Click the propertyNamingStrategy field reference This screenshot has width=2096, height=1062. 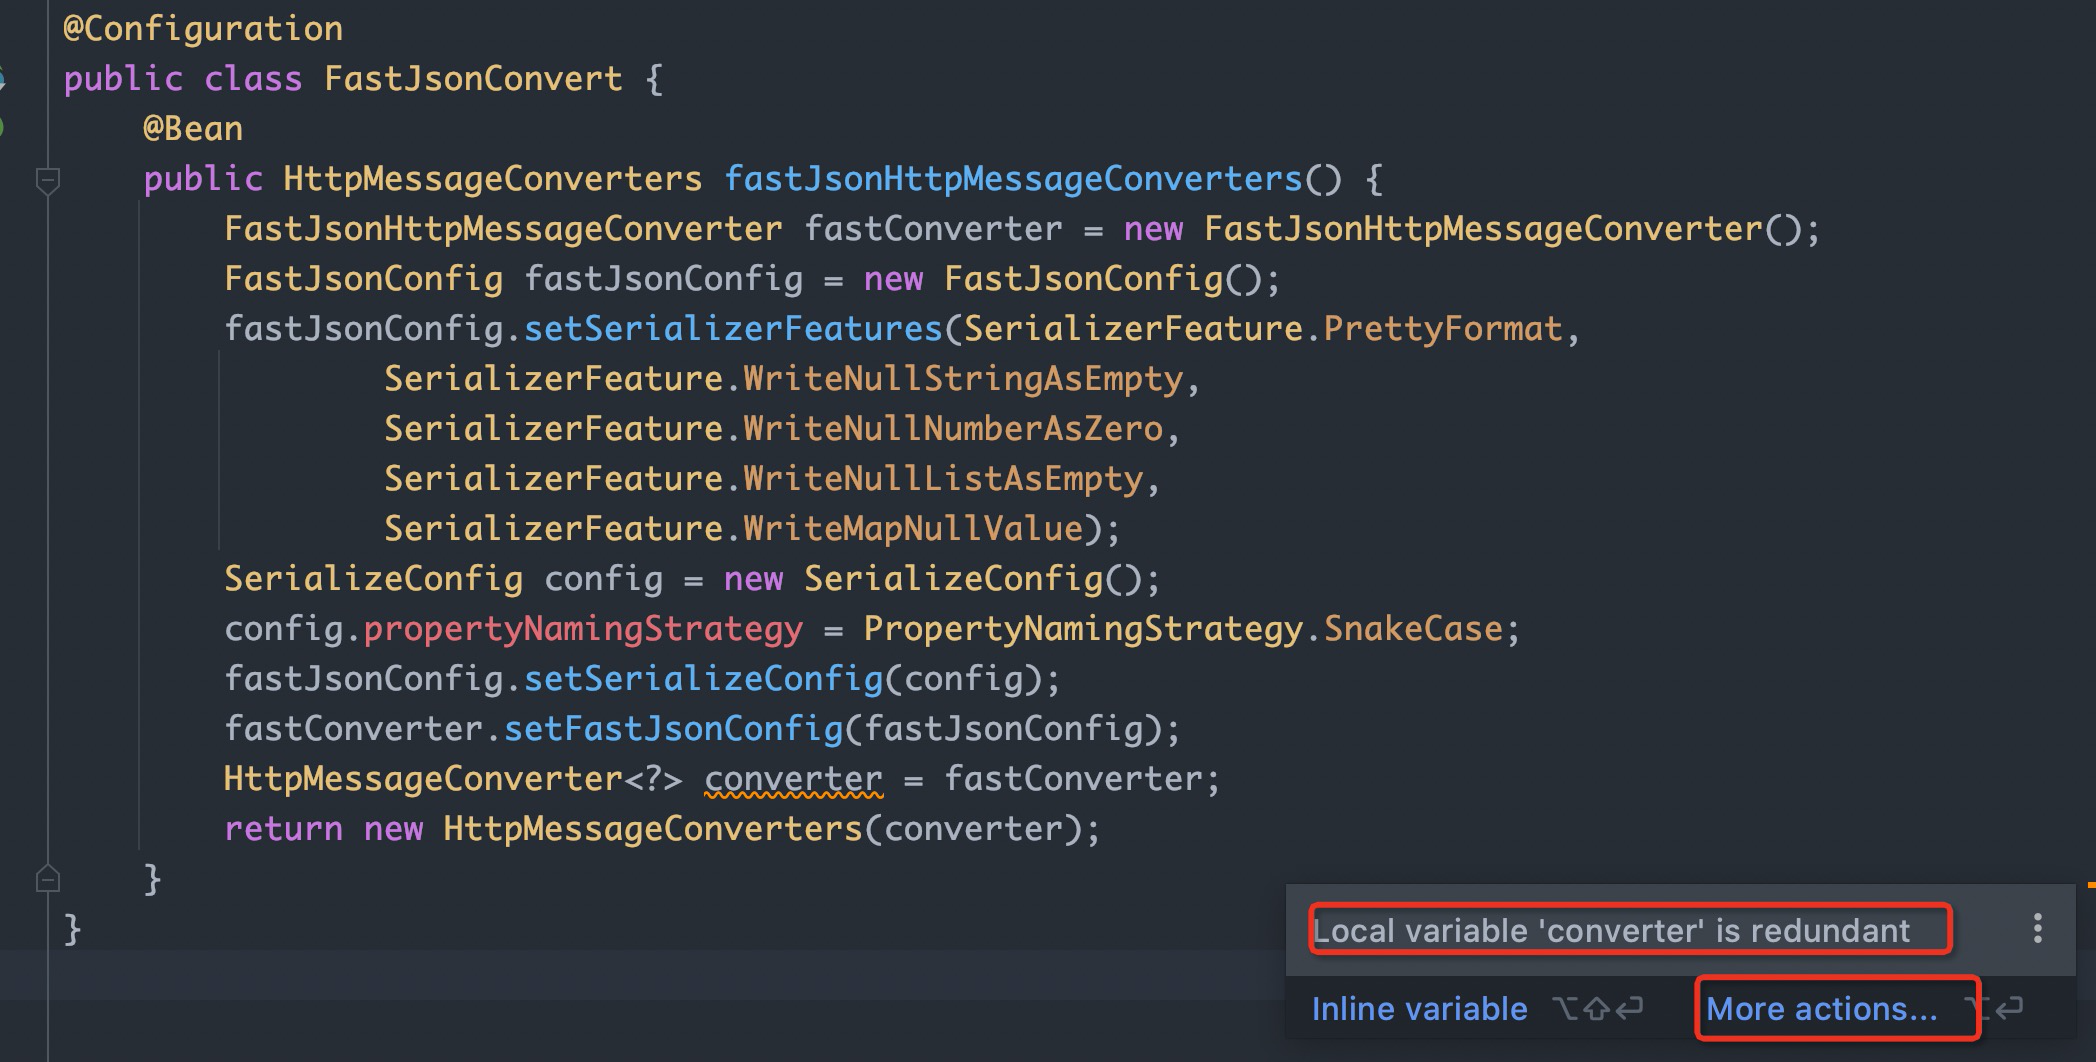[x=583, y=629]
